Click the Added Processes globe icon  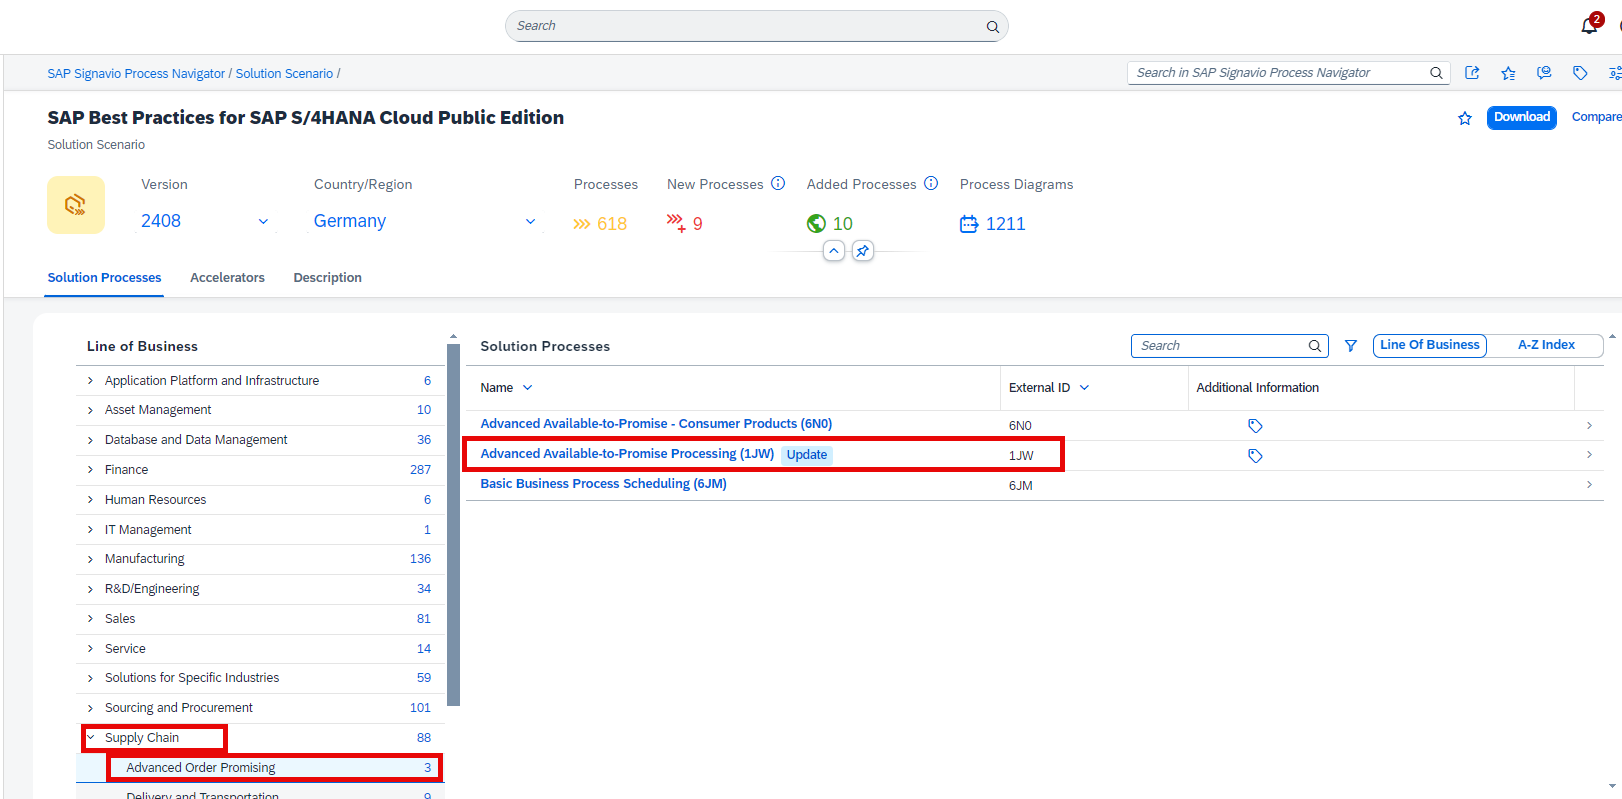[816, 224]
